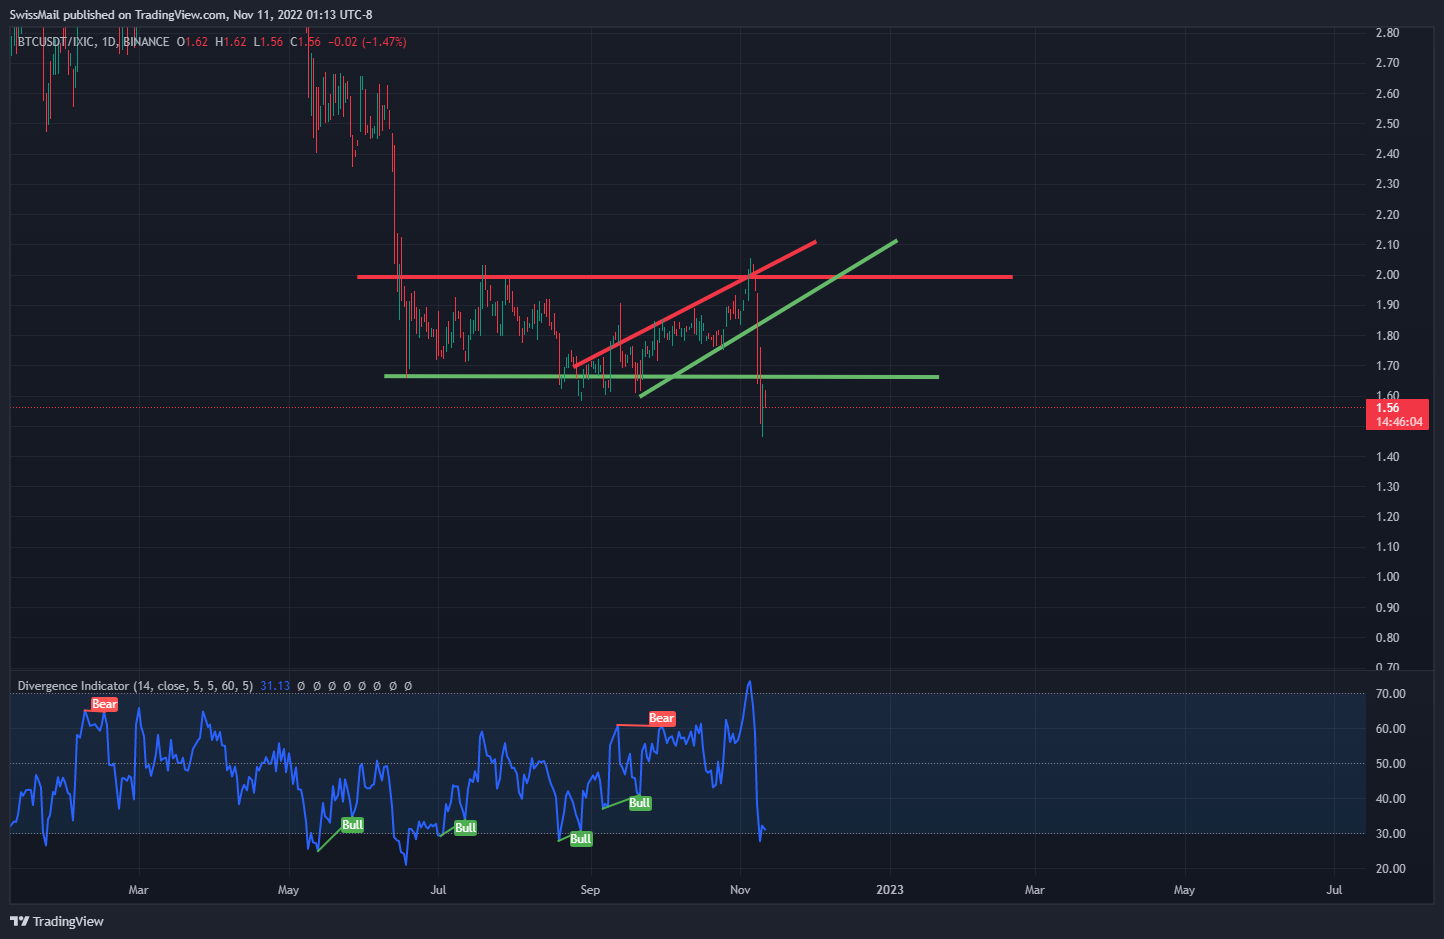This screenshot has height=939, width=1444.
Task: Click the 2023 label on the time axis
Action: (x=889, y=890)
